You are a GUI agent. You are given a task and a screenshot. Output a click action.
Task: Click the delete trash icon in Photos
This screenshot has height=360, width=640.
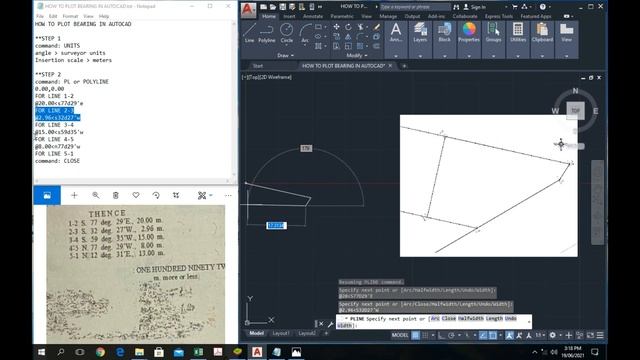pos(116,196)
